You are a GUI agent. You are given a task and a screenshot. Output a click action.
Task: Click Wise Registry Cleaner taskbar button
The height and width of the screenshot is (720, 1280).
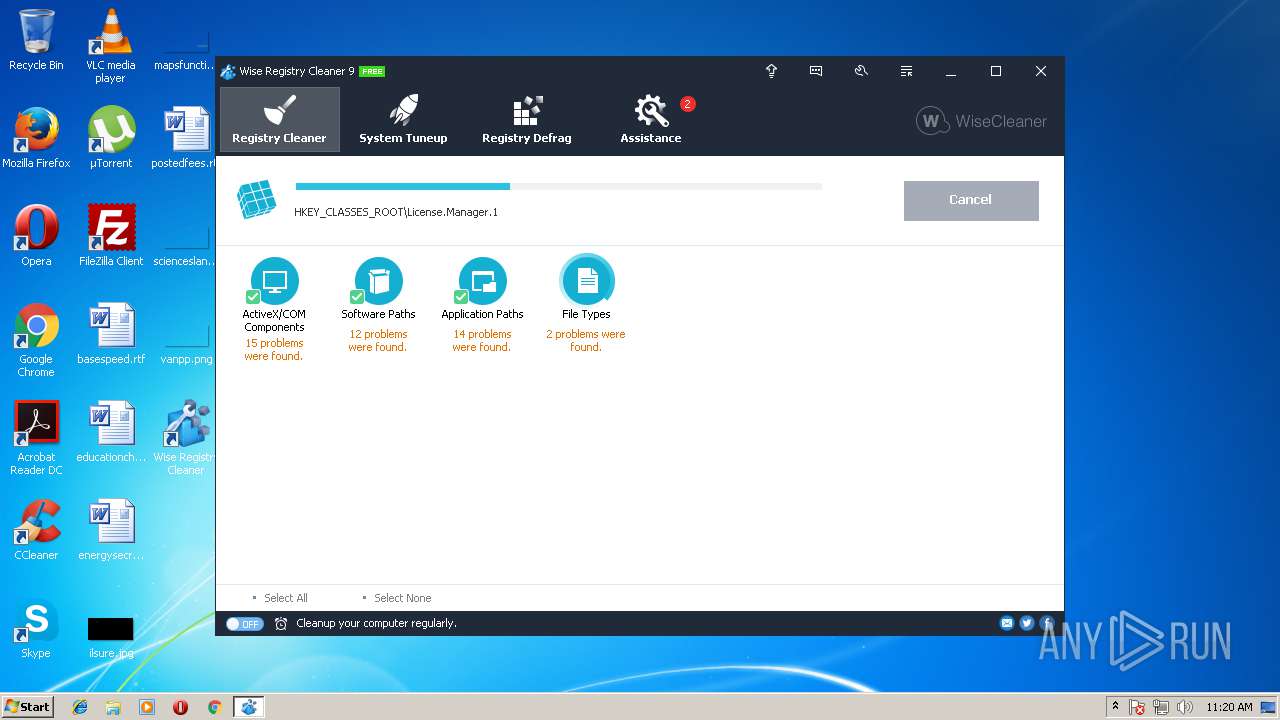(248, 707)
